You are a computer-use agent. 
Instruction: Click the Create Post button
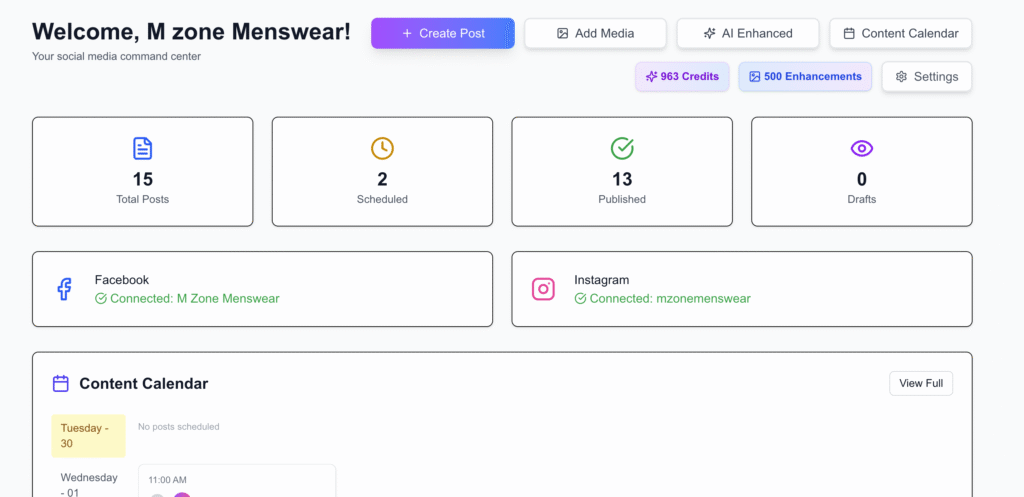(x=443, y=33)
